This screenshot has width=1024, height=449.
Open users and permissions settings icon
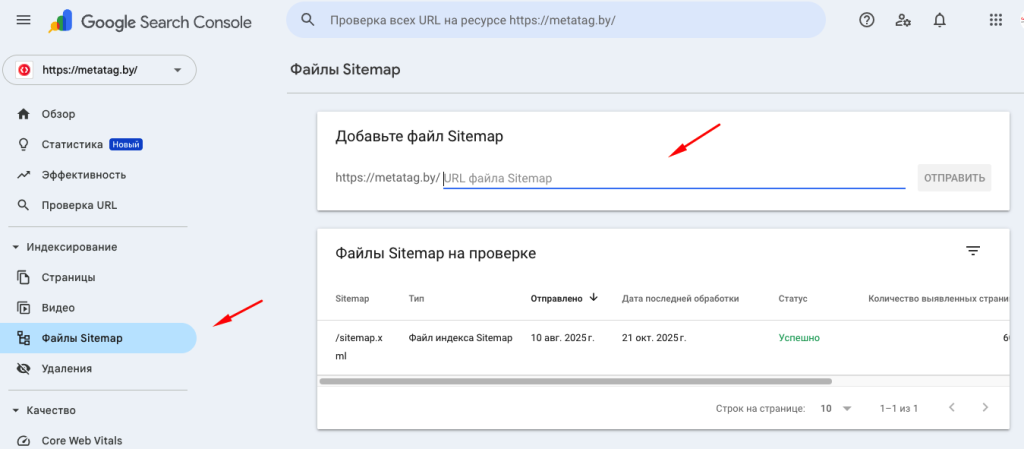pos(903,20)
